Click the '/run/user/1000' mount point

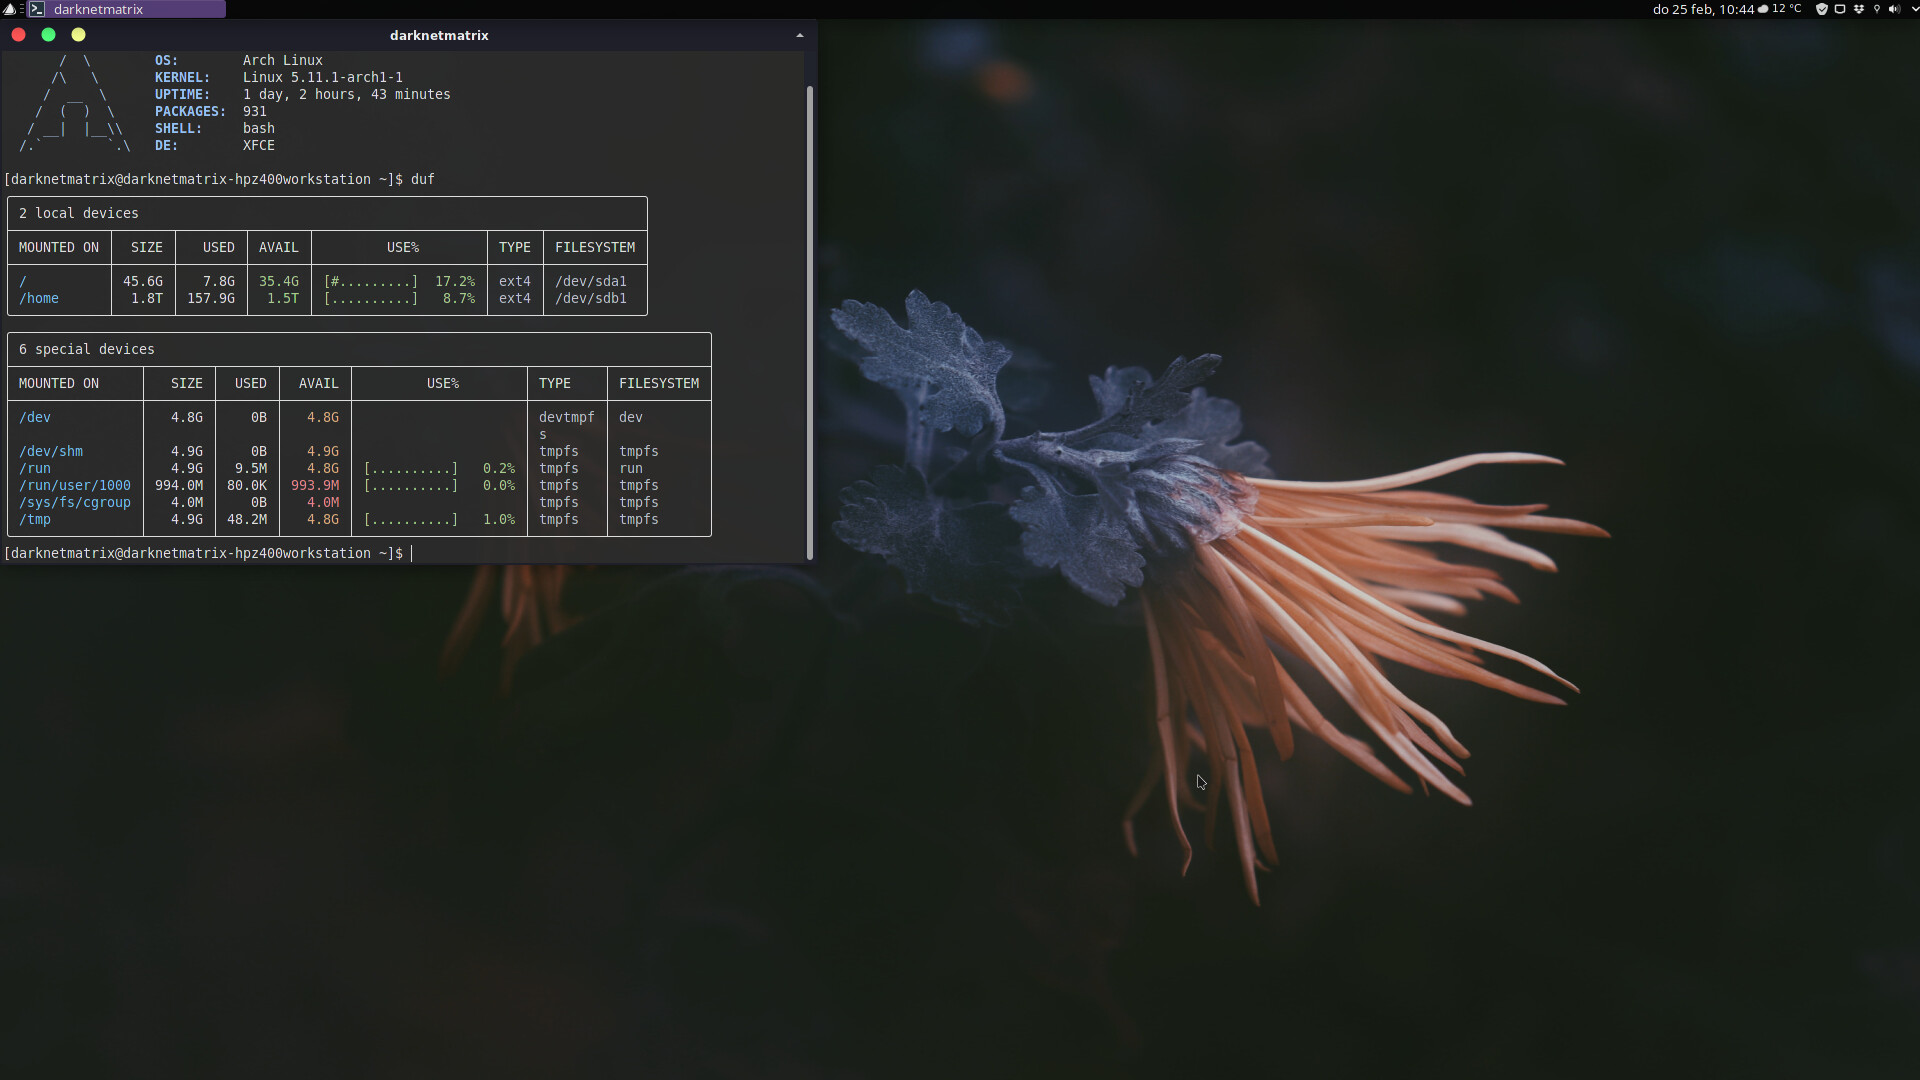pos(74,485)
